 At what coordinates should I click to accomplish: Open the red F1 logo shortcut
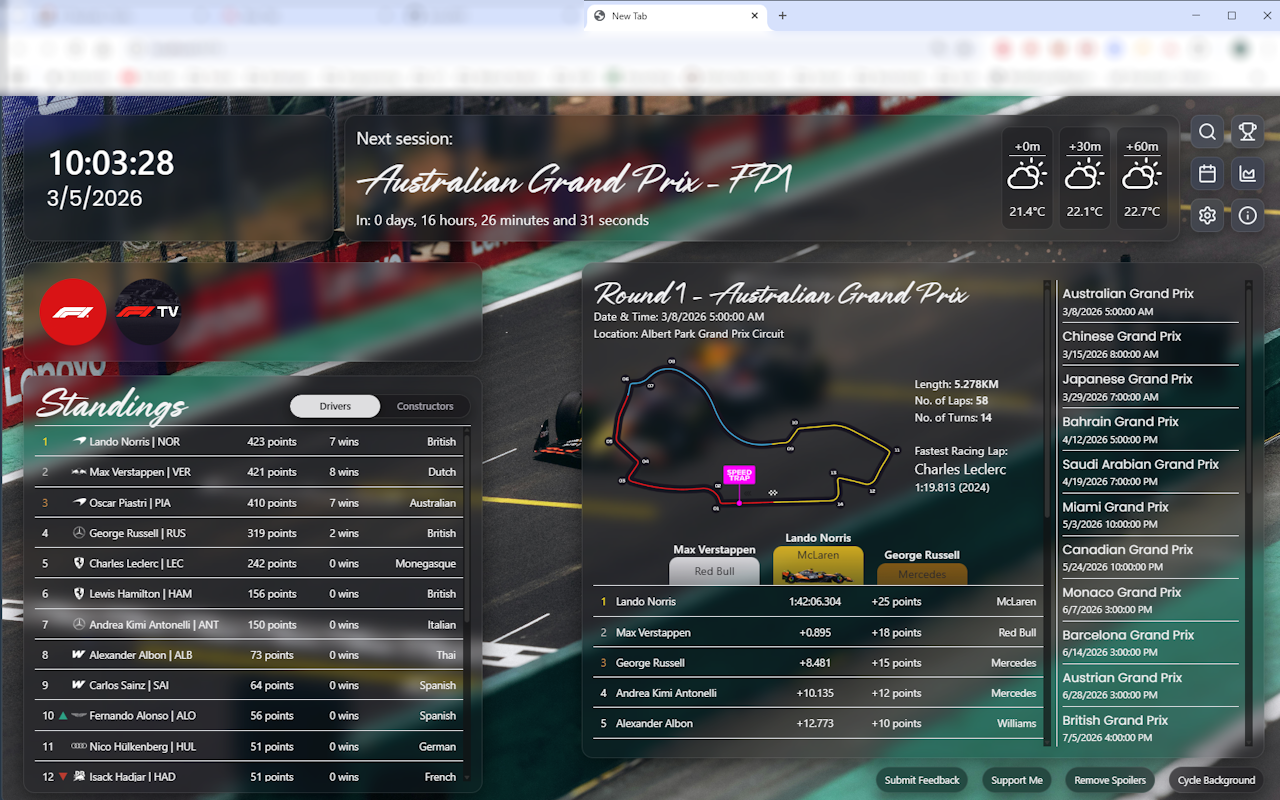point(73,312)
